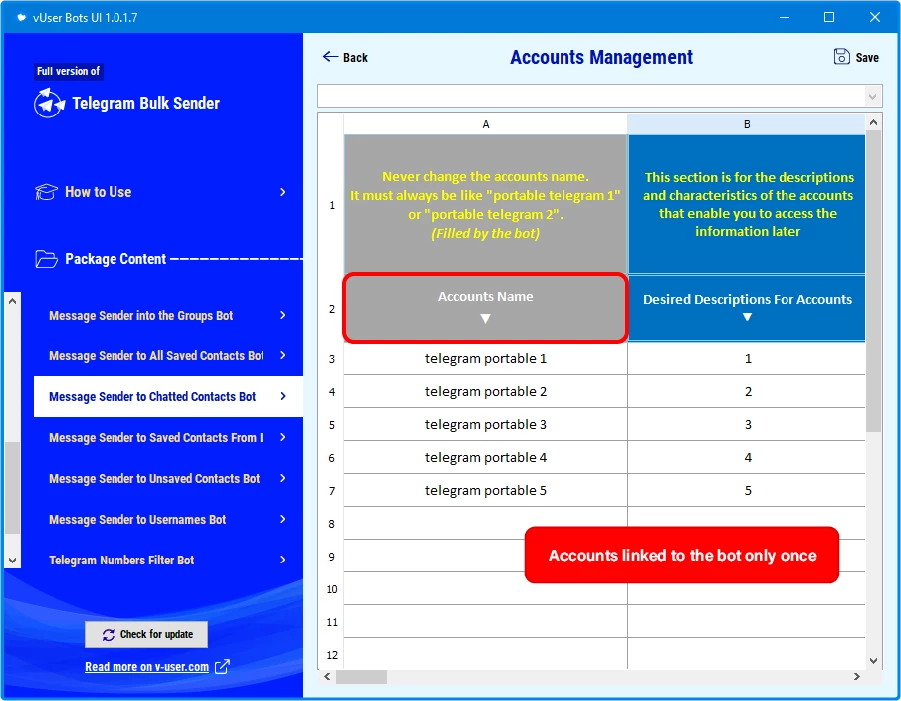The width and height of the screenshot is (901, 701).
Task: Select column A header
Action: click(486, 124)
